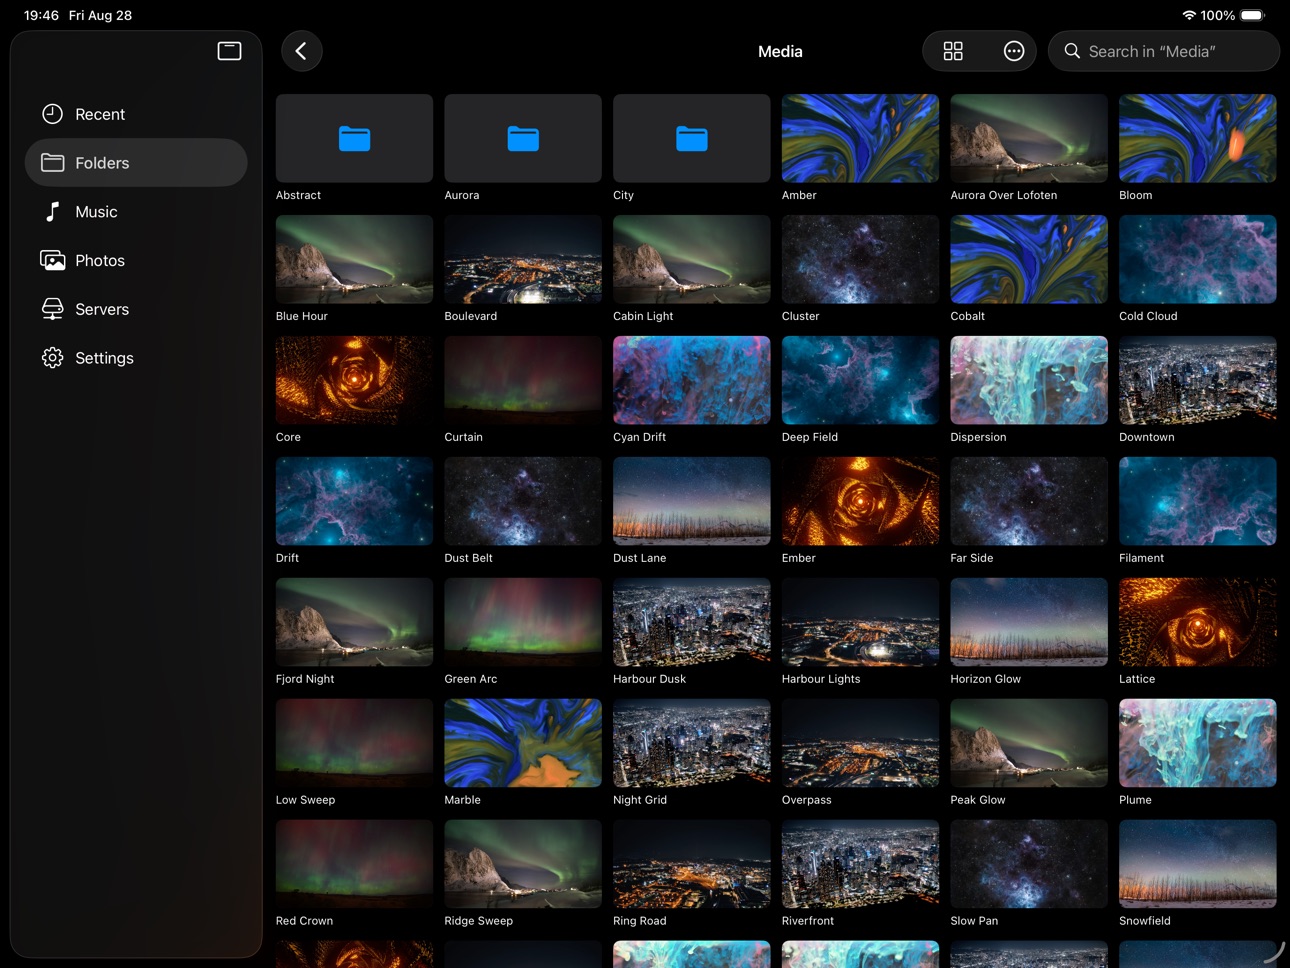Screen dimensions: 1290x968
Task: Select the Green Arc thumbnail
Action: point(523,622)
